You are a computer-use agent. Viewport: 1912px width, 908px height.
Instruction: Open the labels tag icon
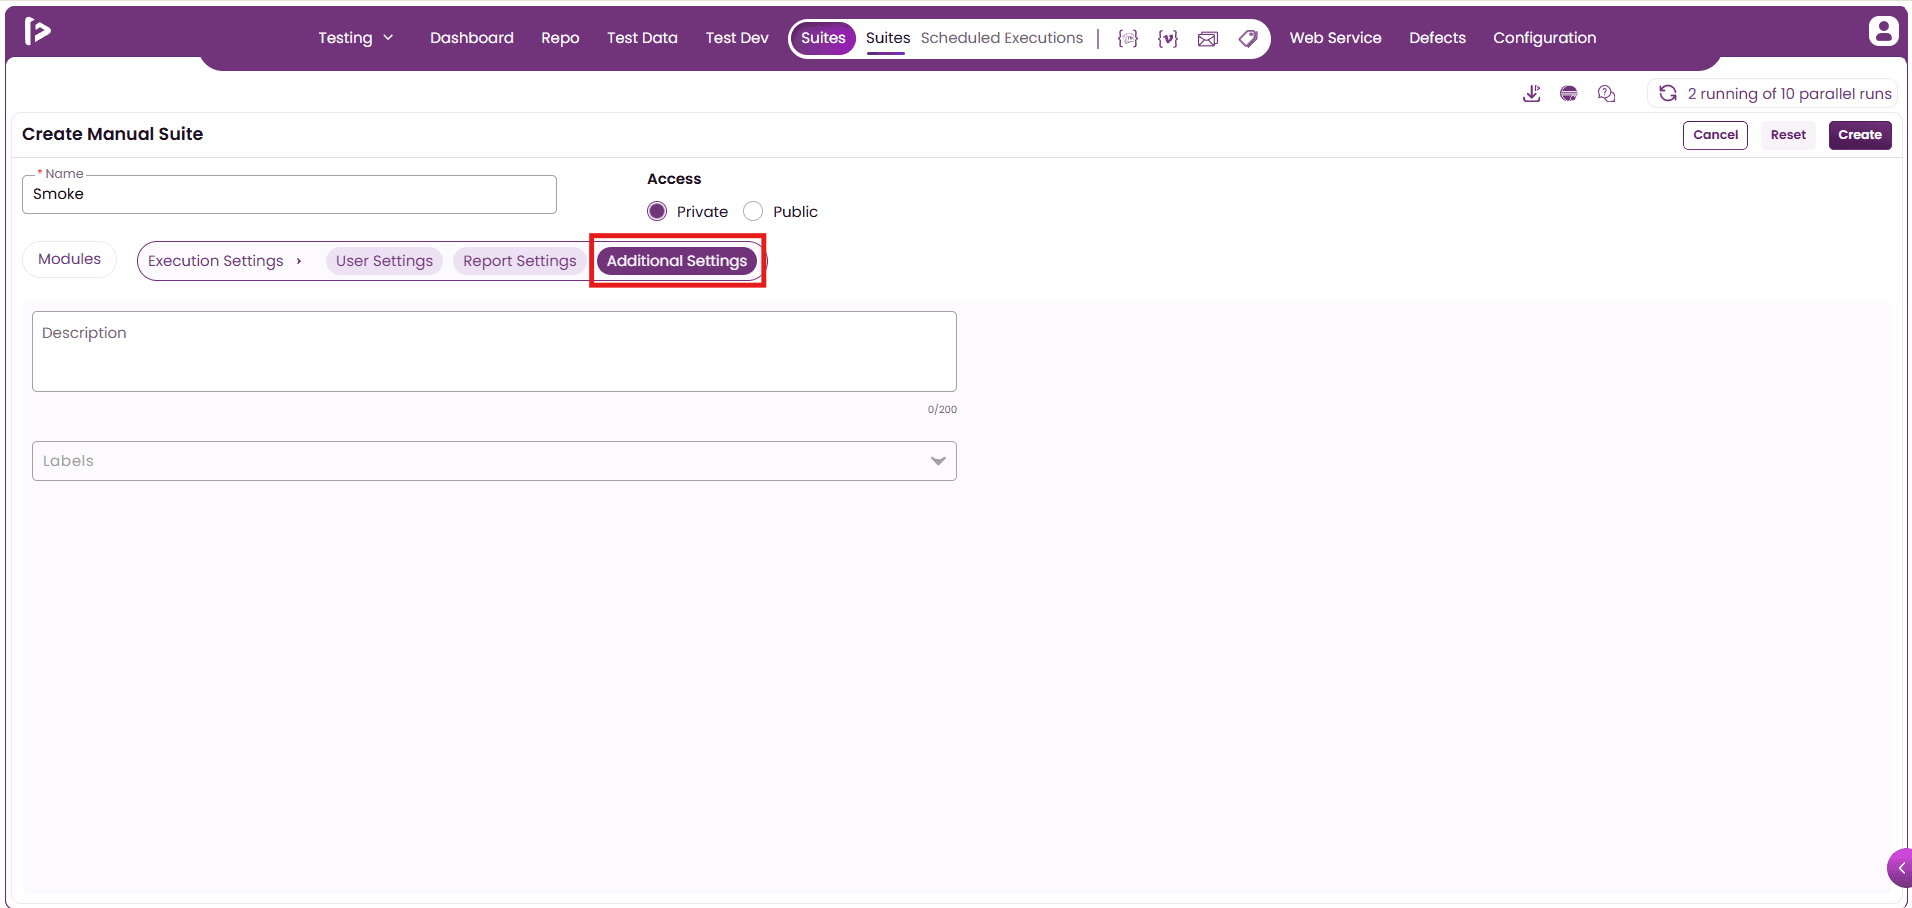1248,38
